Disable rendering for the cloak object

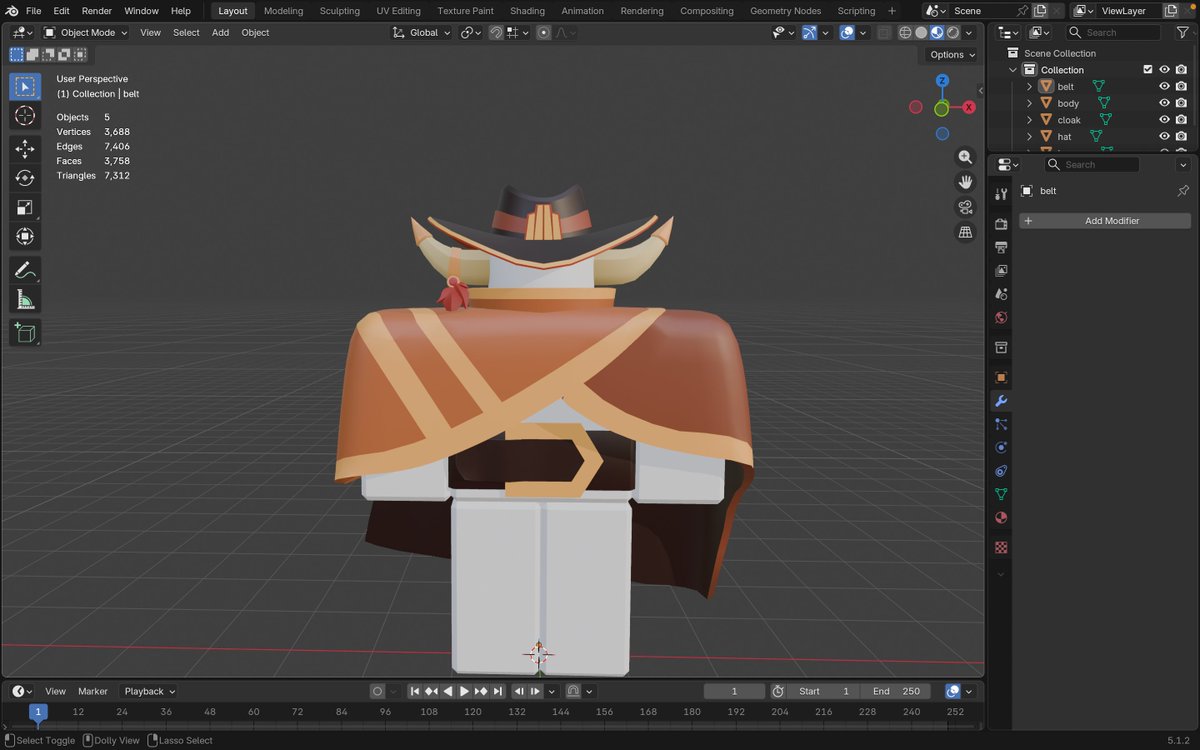pyautogui.click(x=1181, y=120)
